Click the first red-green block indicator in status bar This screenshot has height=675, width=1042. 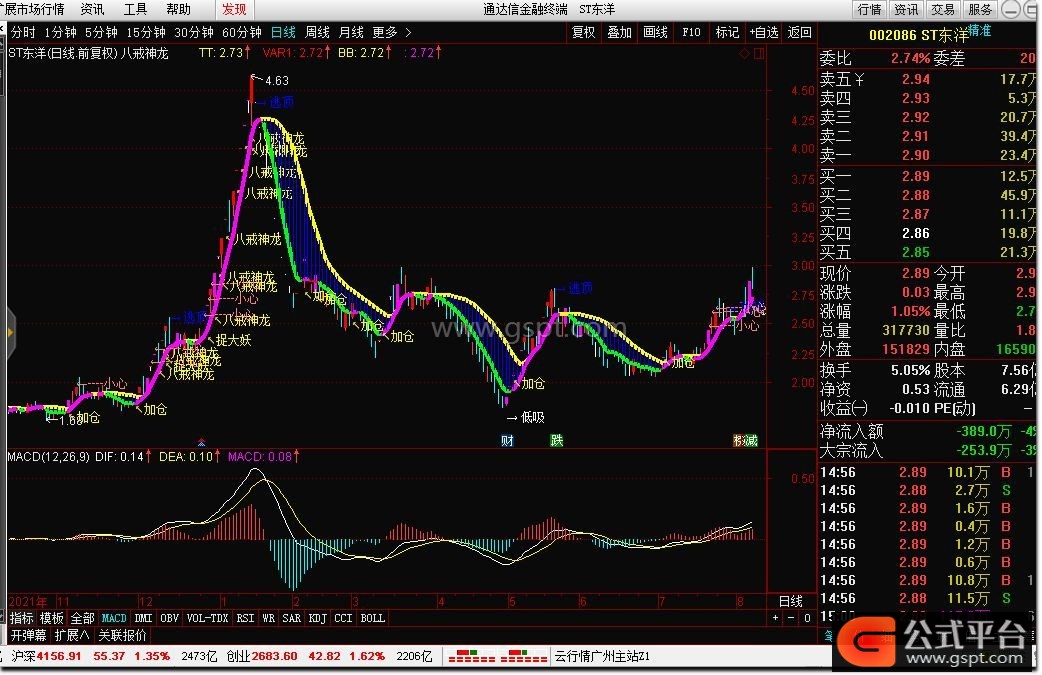(472, 656)
